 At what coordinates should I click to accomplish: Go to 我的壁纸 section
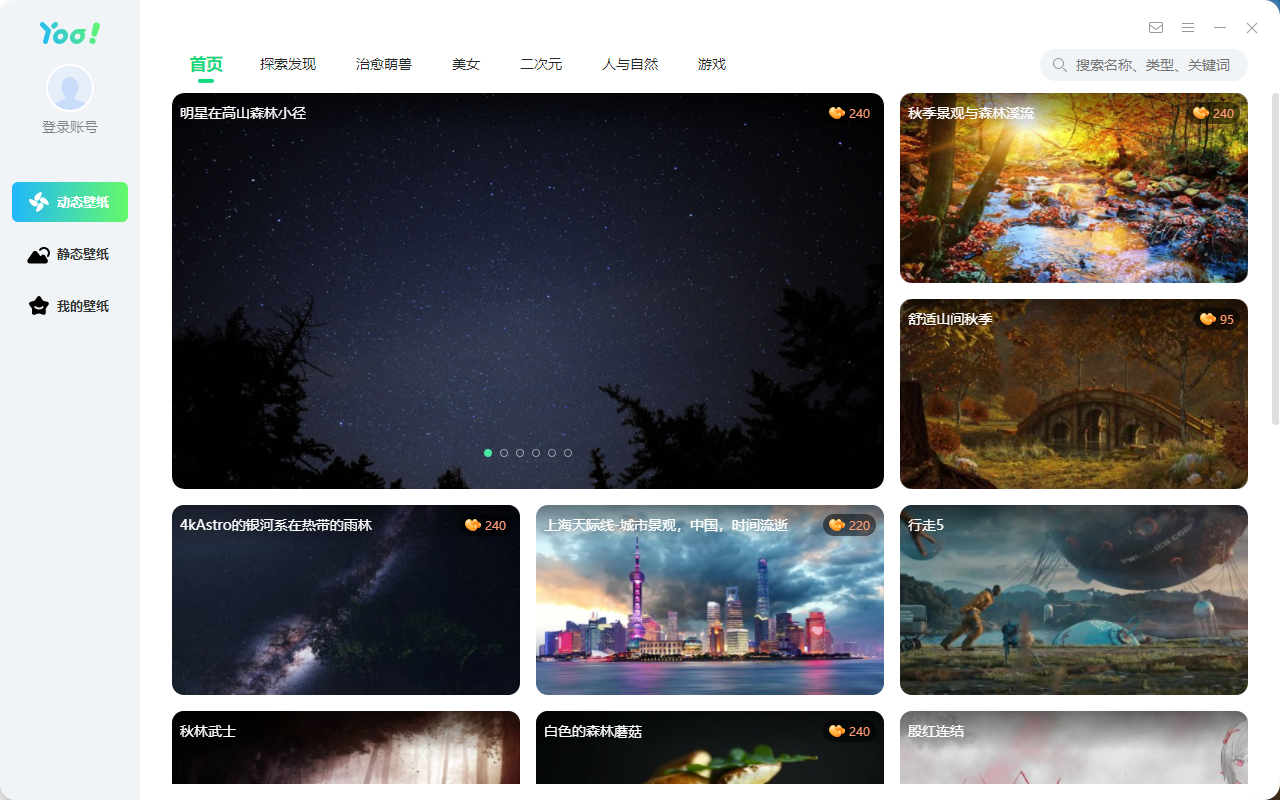70,306
